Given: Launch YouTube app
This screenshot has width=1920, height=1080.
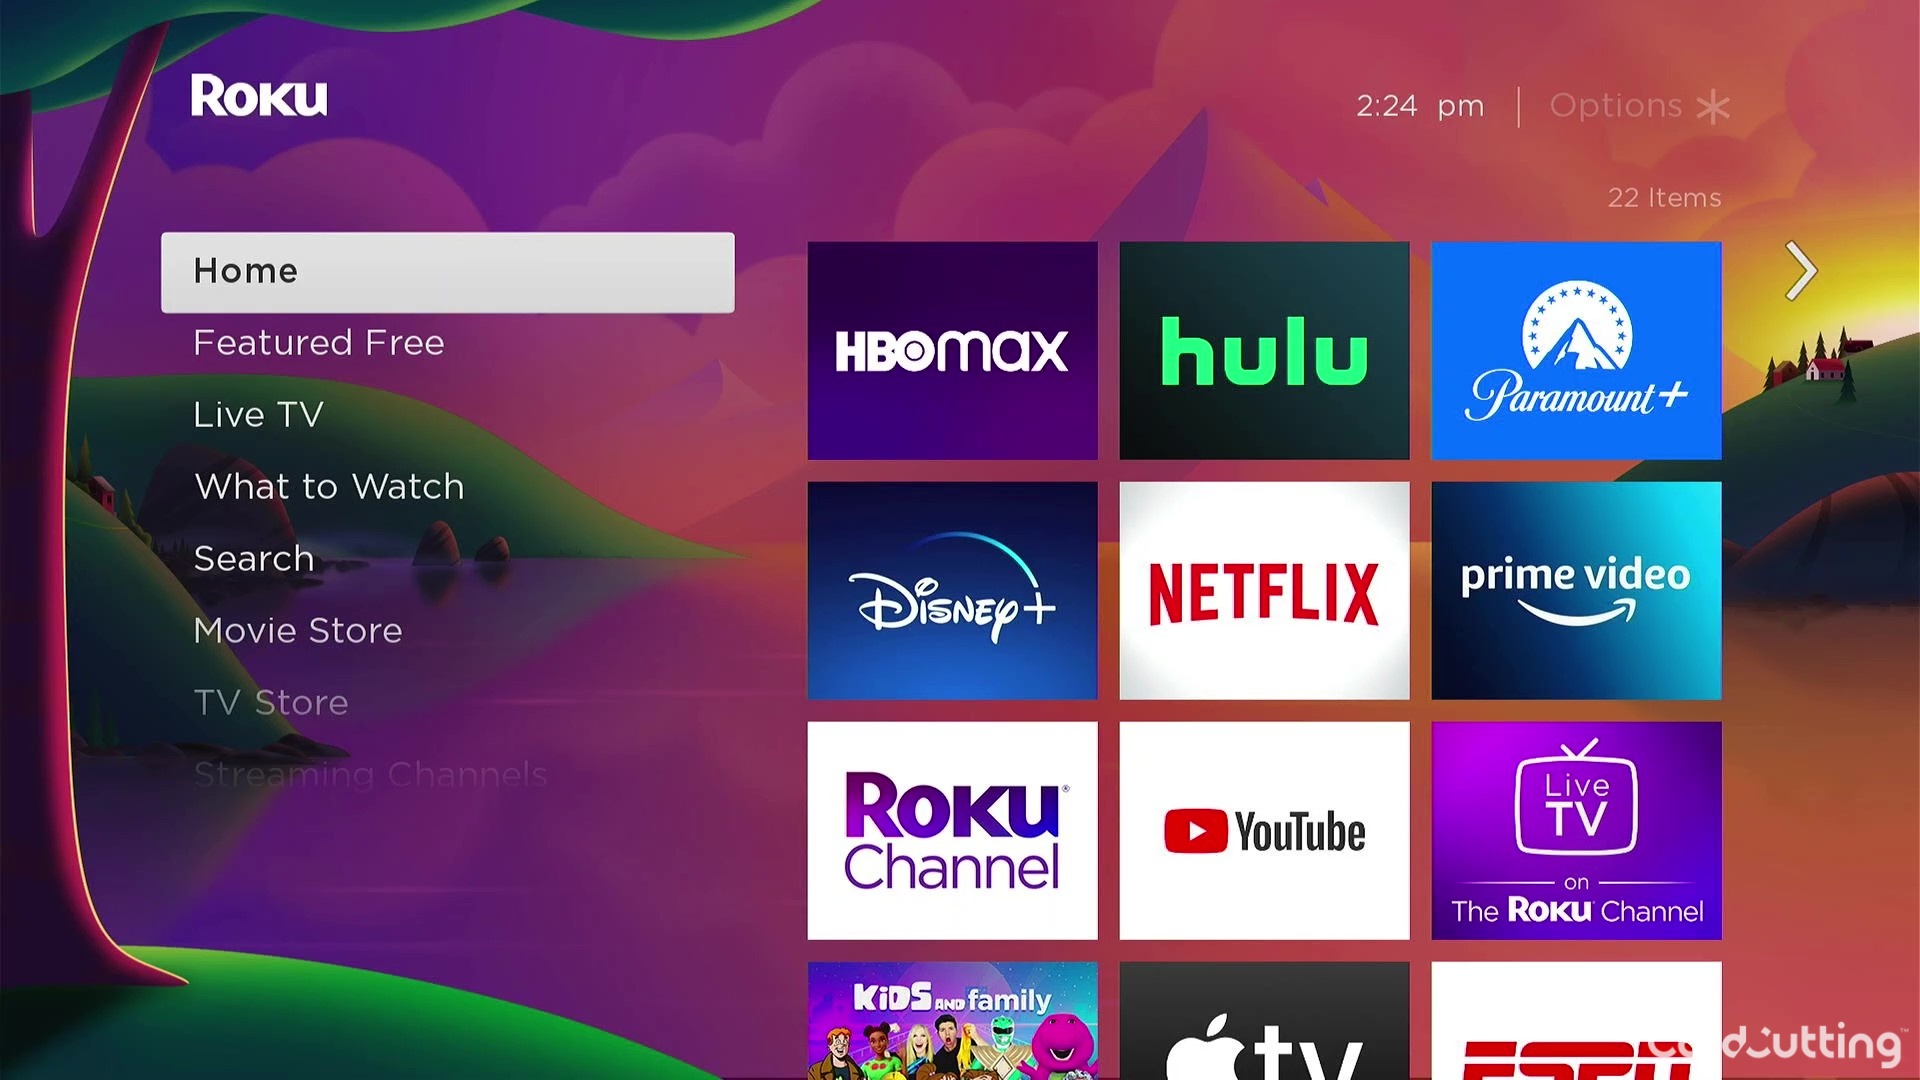Looking at the screenshot, I should tap(1262, 829).
